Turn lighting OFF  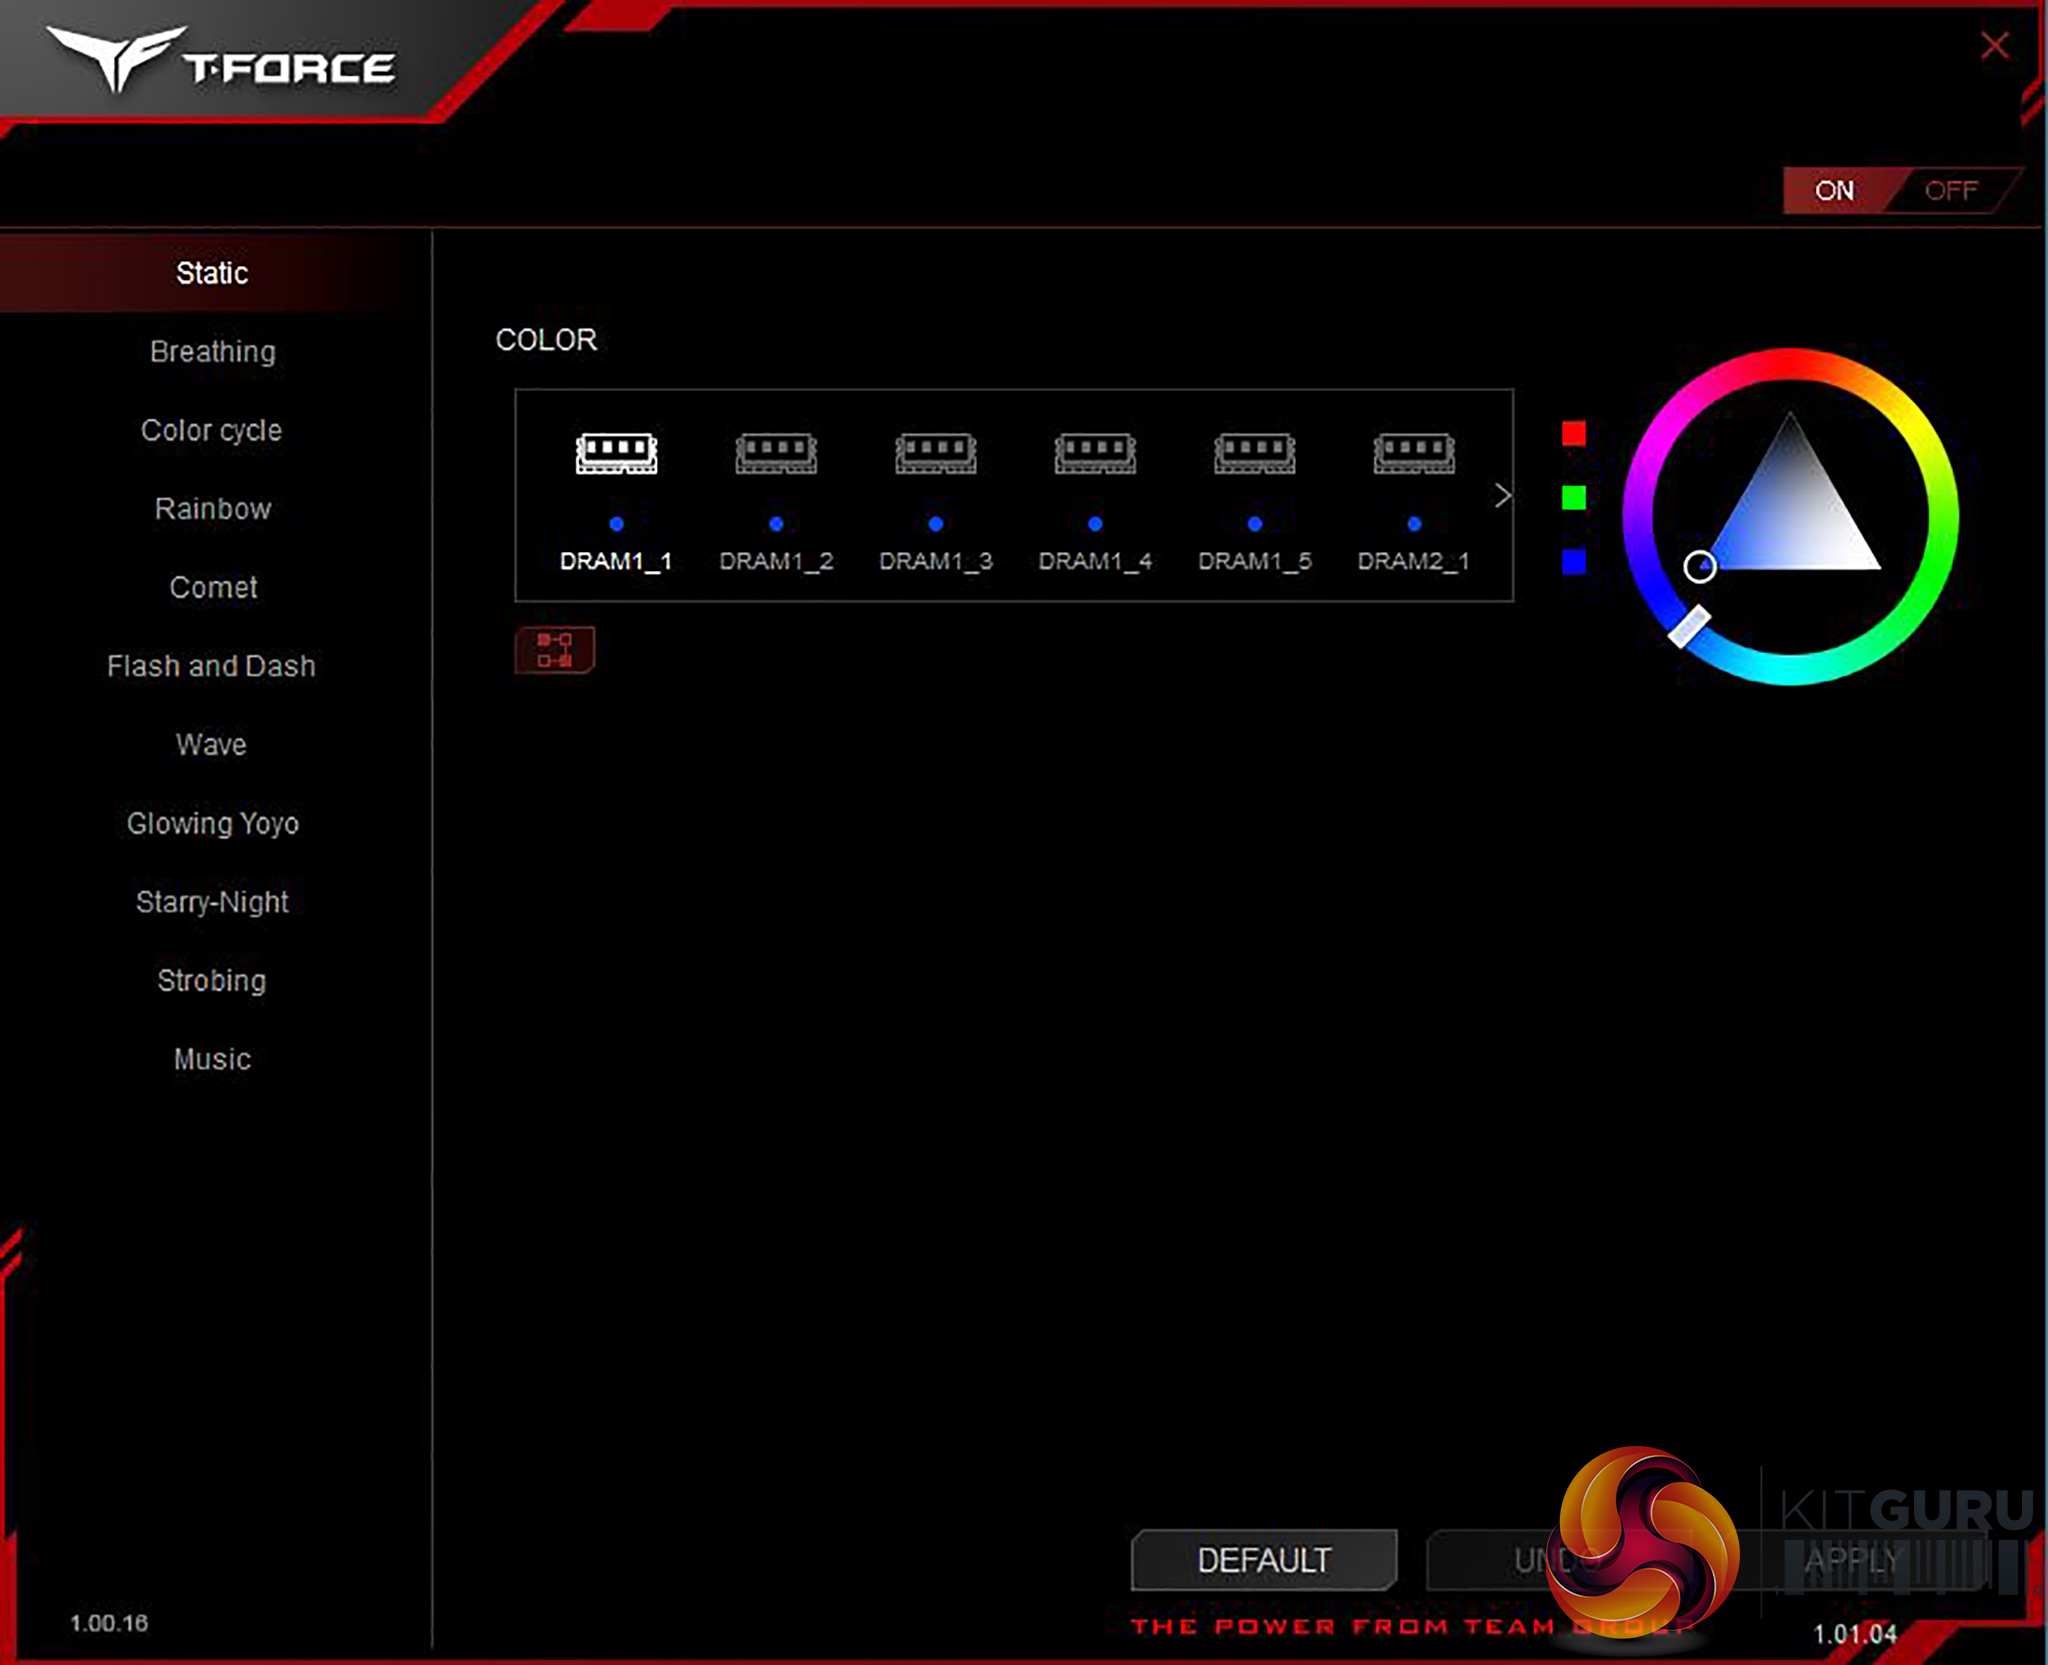tap(1950, 191)
